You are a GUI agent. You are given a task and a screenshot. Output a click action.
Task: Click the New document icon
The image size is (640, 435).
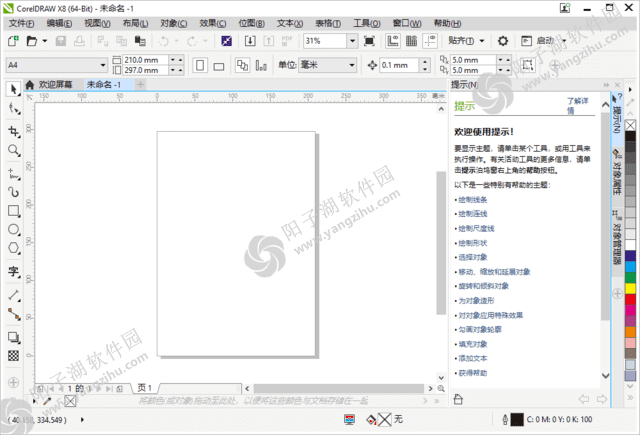tap(13, 41)
